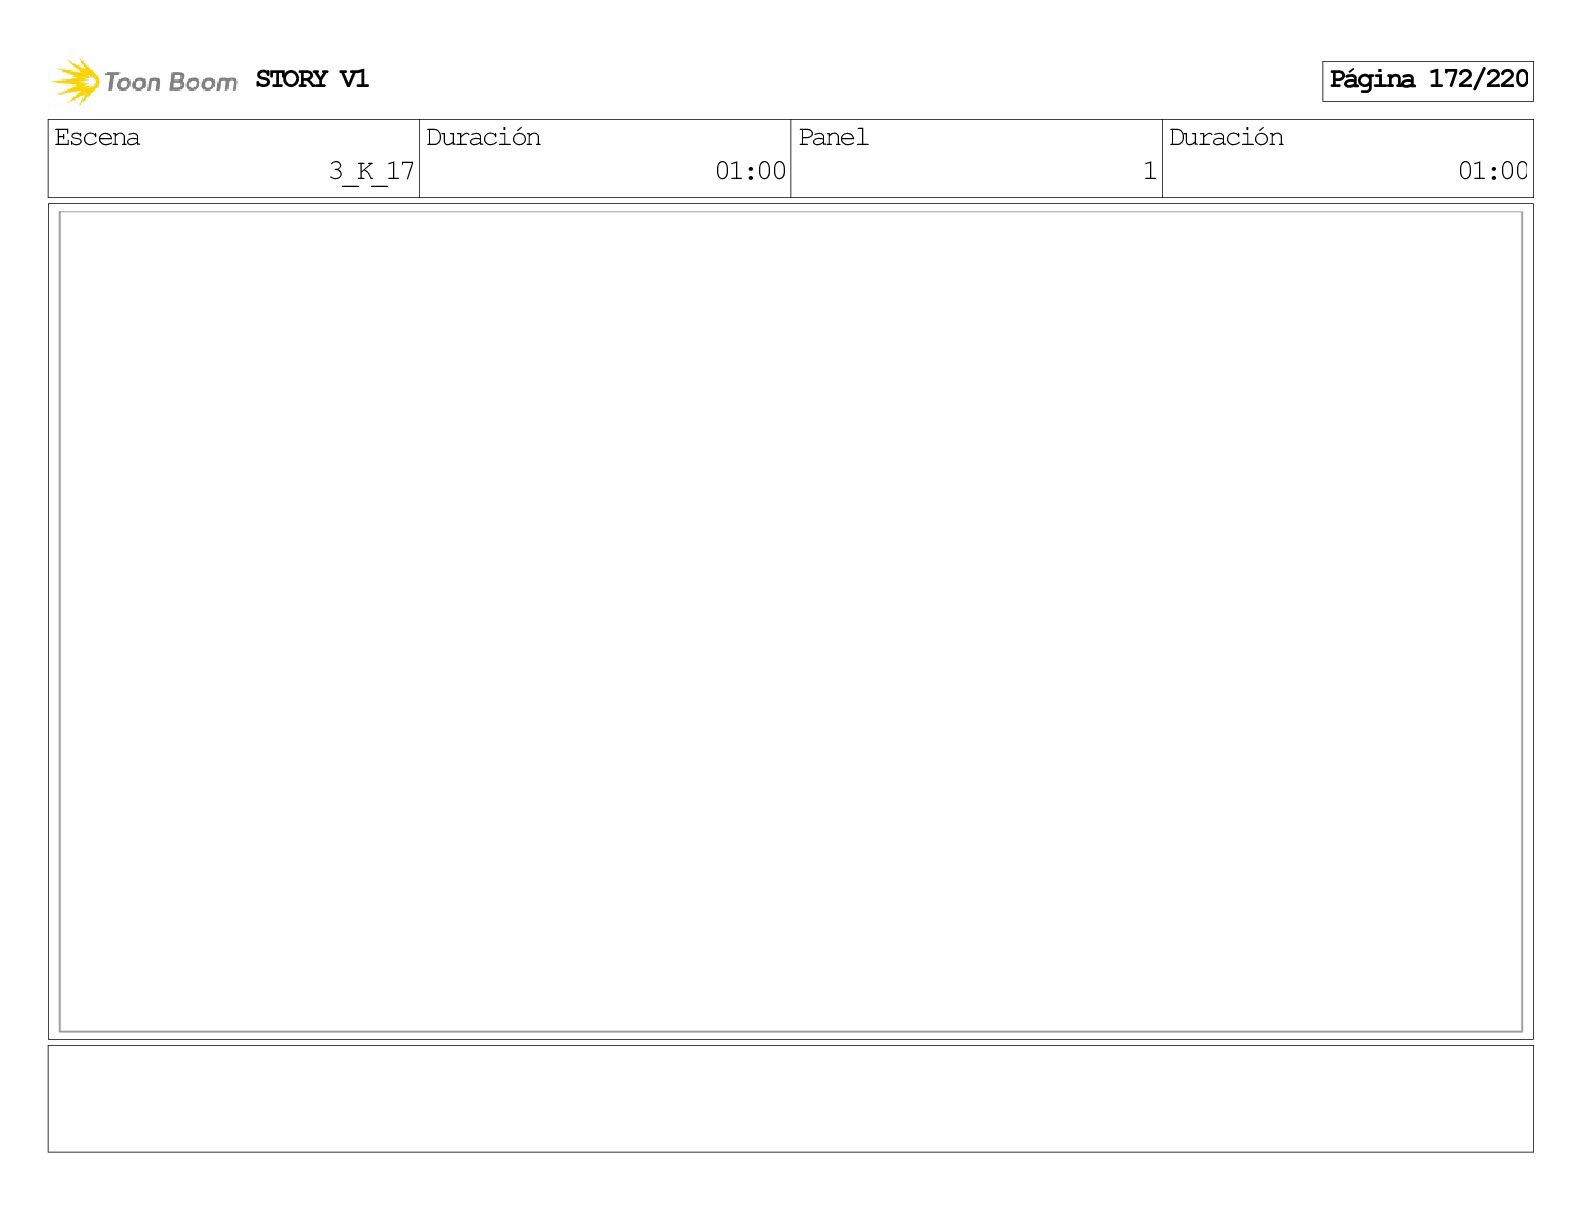Click the Duración label beside Escena

point(483,137)
